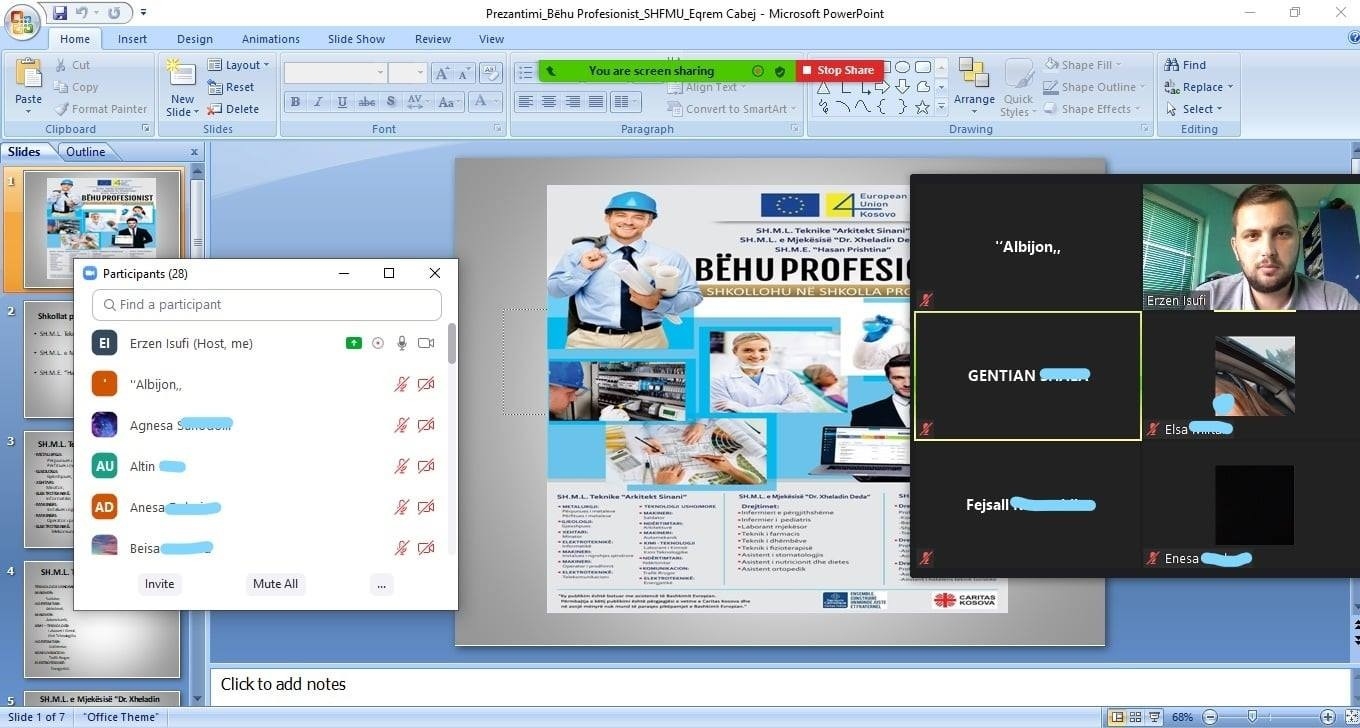Toggle Bold formatting
This screenshot has height=728, width=1360.
tap(295, 102)
